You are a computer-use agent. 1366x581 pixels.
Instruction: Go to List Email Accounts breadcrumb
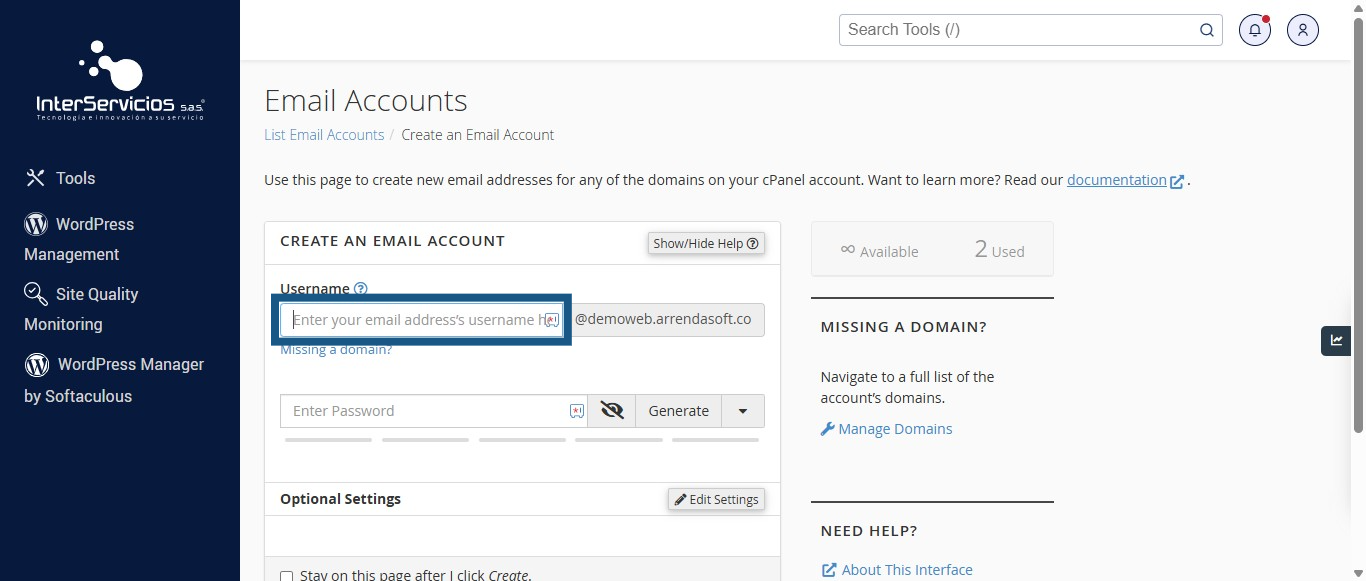click(x=324, y=135)
